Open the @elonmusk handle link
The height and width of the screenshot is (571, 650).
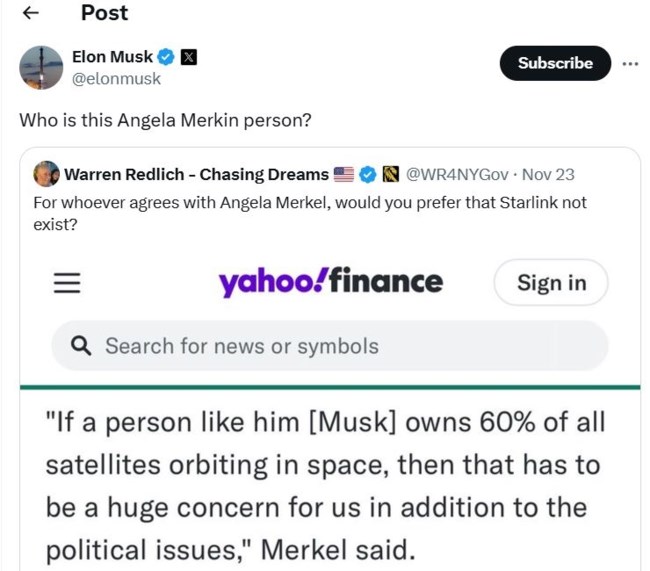click(x=116, y=79)
